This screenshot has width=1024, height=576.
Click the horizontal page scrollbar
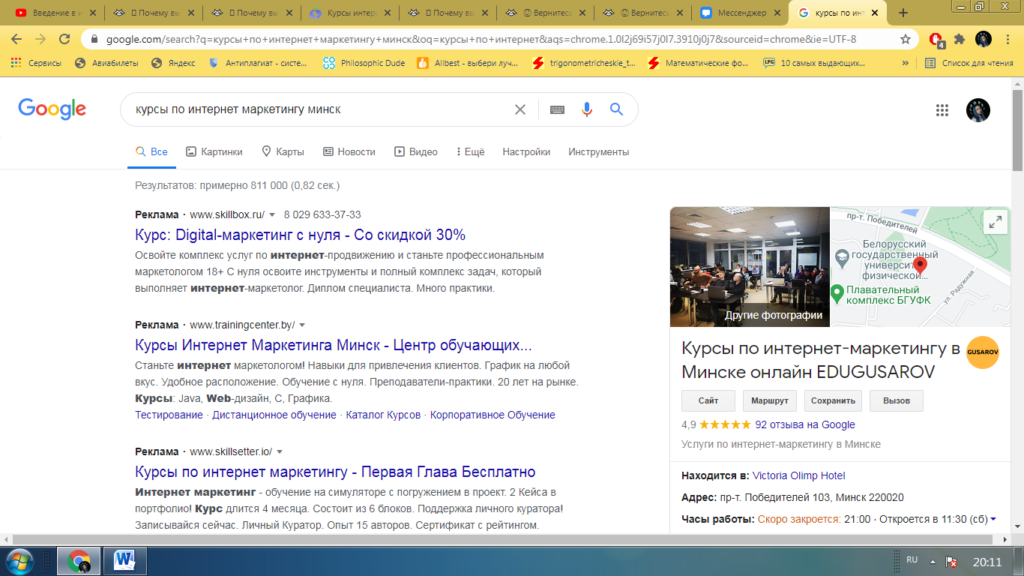pyautogui.click(x=503, y=540)
